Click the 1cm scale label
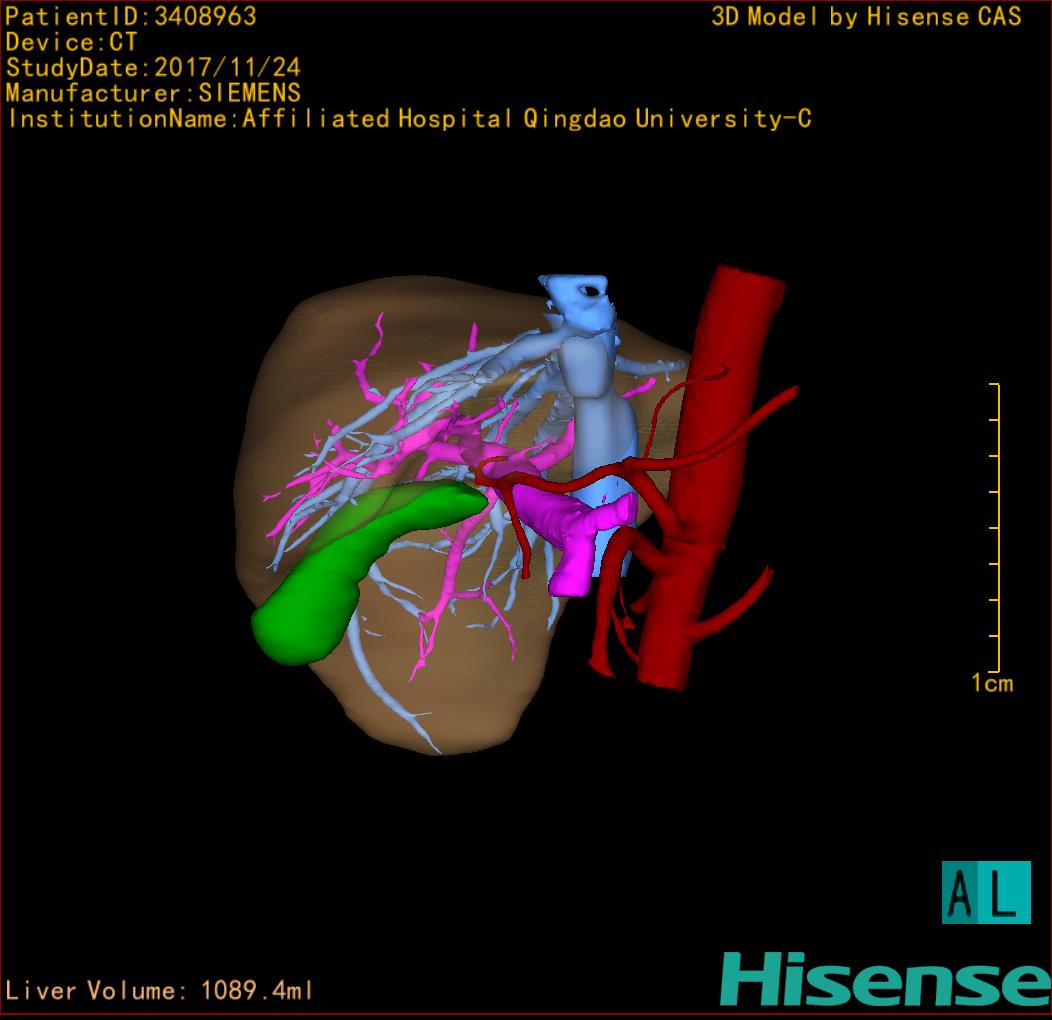 tap(992, 683)
